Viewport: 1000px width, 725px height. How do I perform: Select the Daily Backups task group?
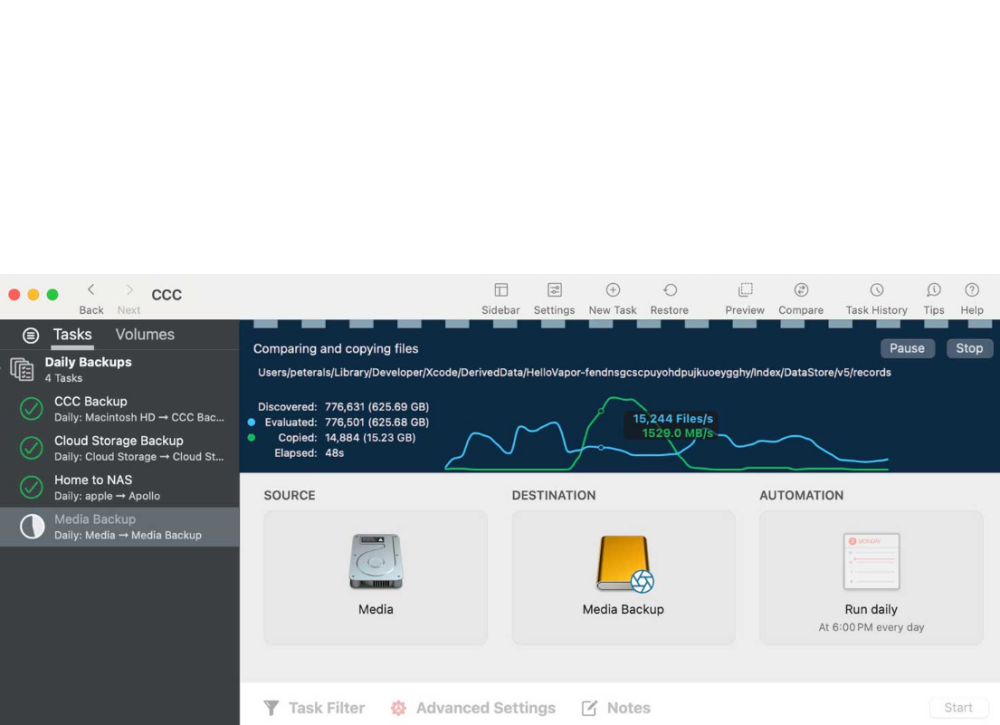point(120,369)
